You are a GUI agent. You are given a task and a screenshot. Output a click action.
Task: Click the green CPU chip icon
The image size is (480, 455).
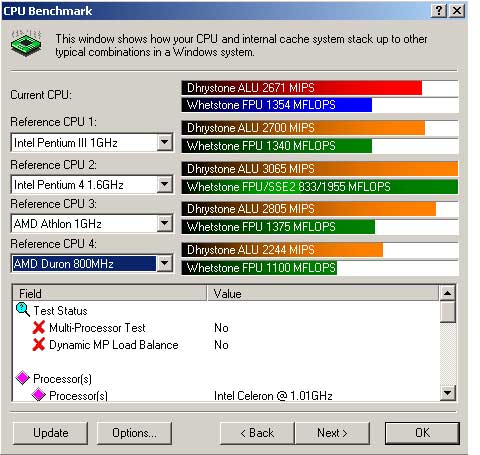coord(26,43)
